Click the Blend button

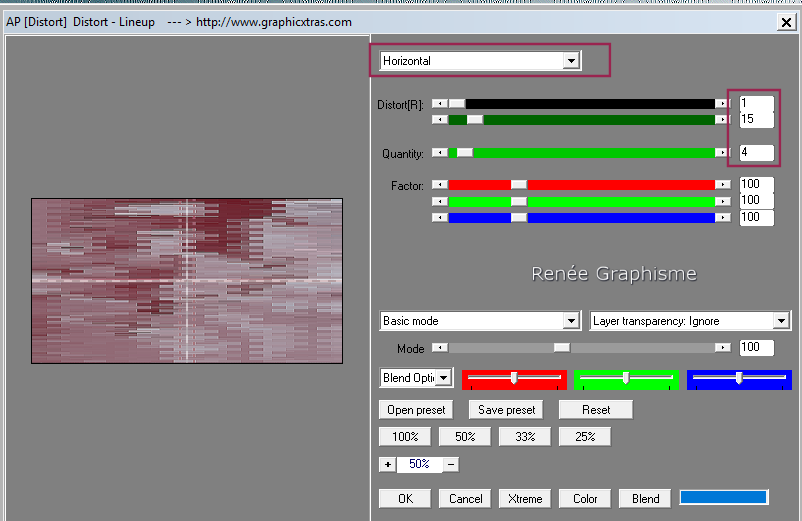645,499
